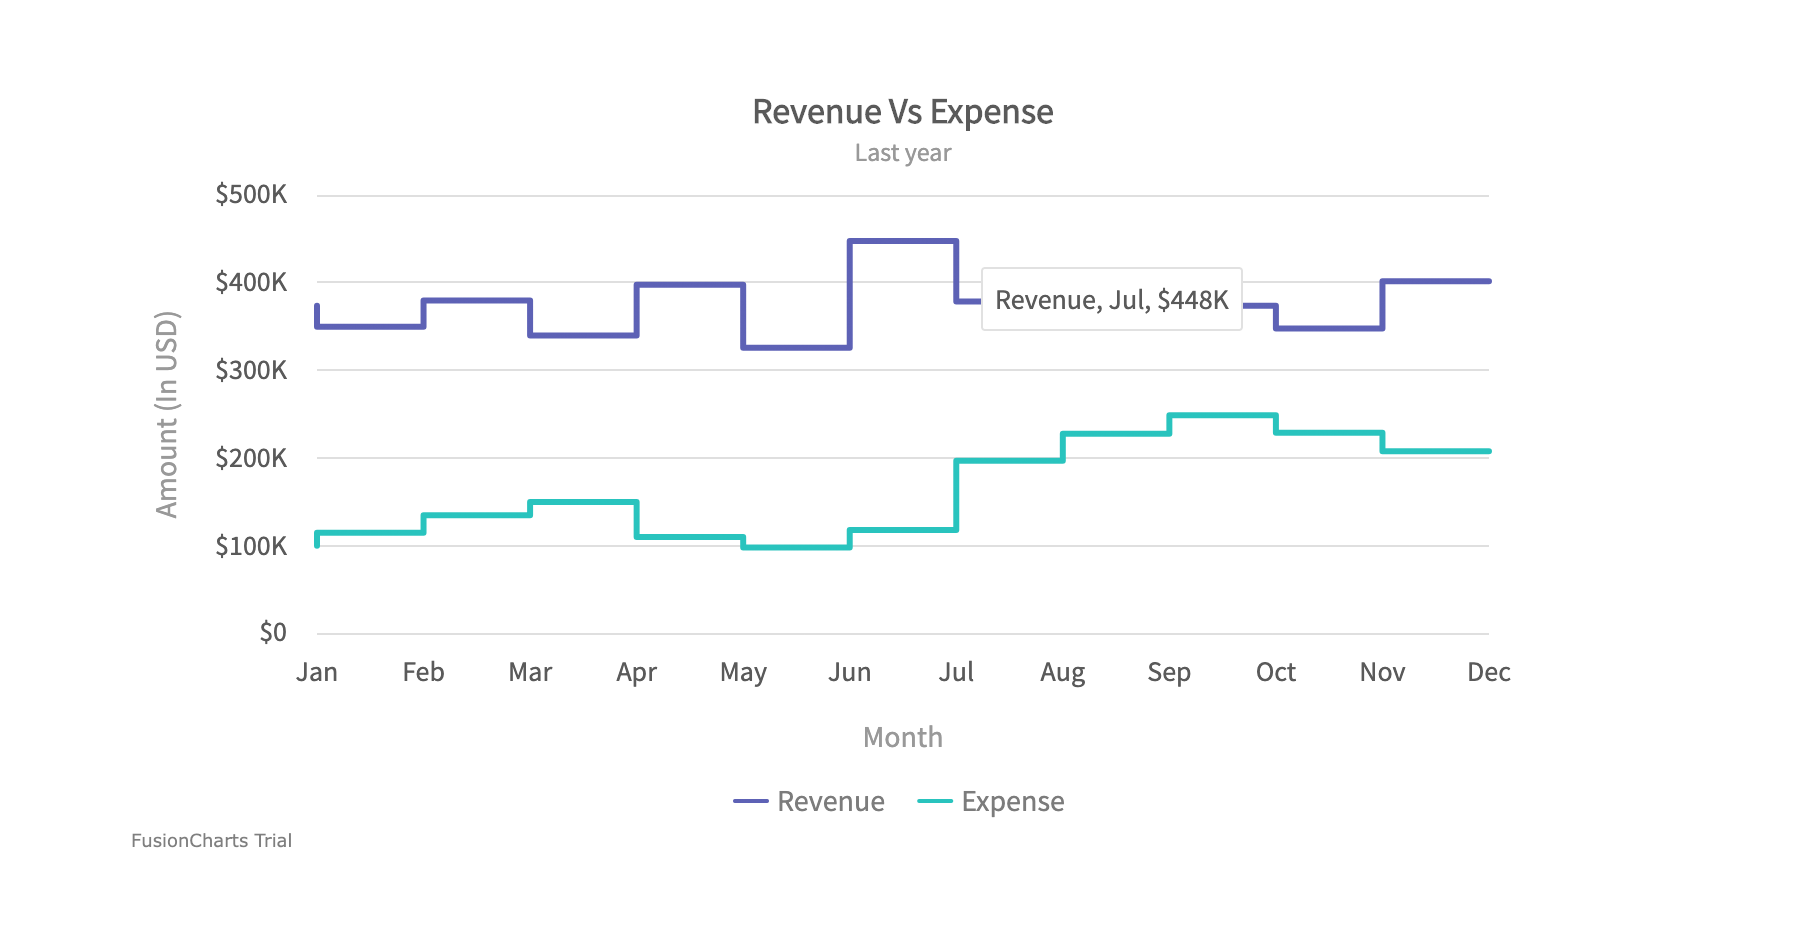
Task: Select the Dec label on the x-axis
Action: click(1488, 672)
